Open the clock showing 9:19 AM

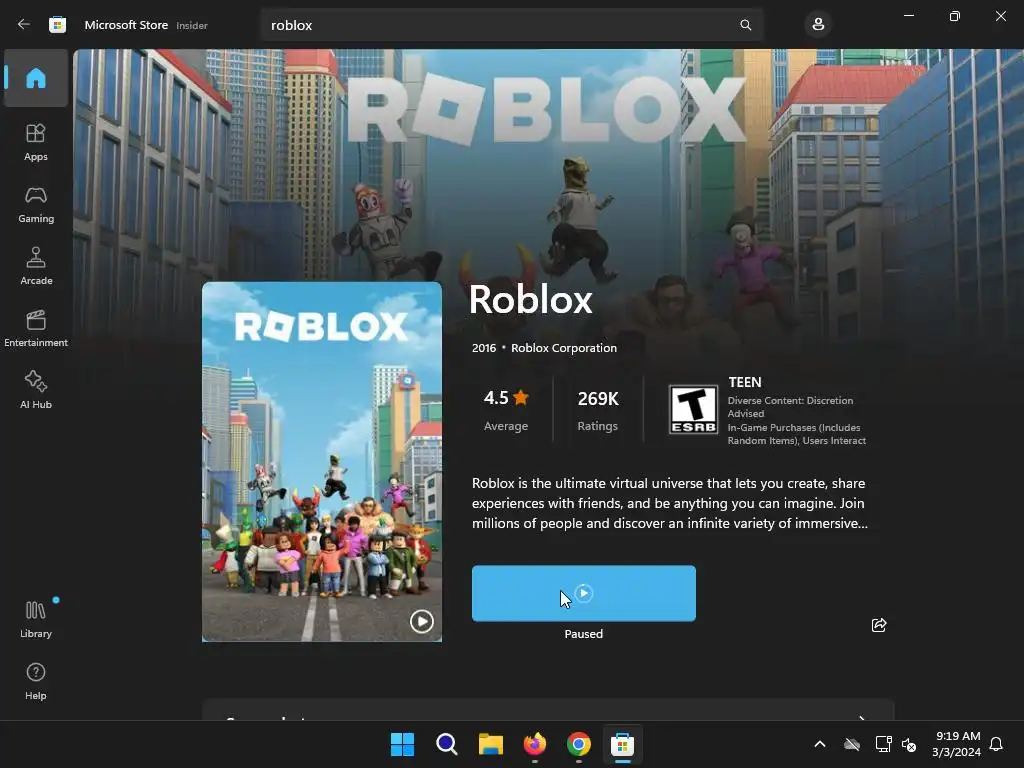[957, 744]
